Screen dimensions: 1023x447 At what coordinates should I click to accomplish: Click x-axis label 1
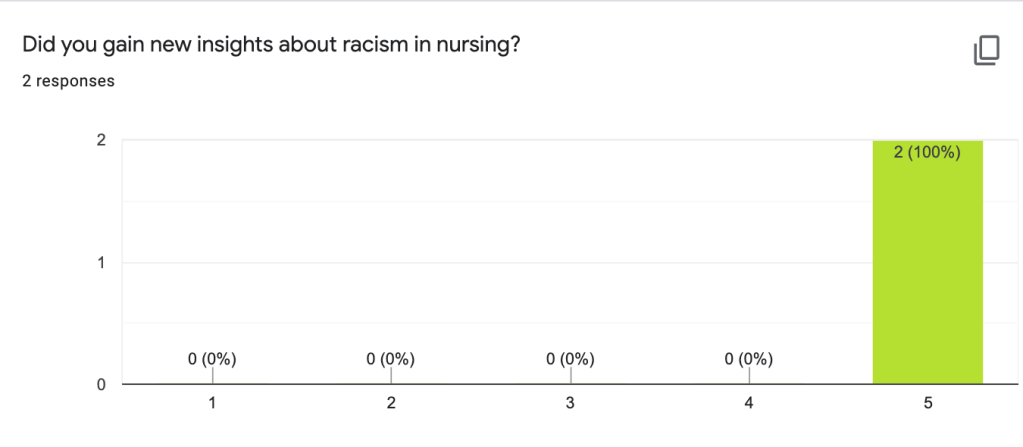pos(212,404)
